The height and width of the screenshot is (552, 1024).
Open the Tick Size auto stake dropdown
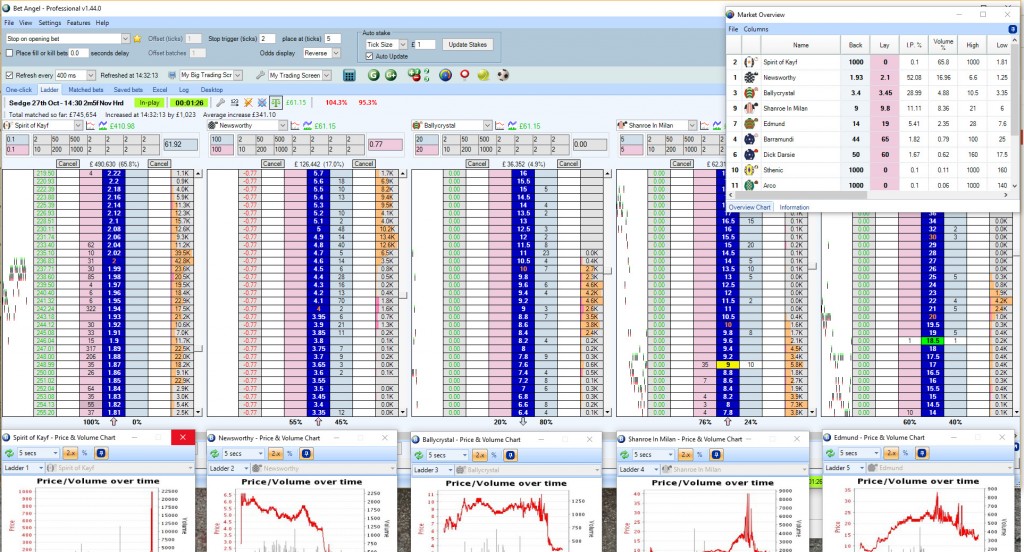coord(403,44)
